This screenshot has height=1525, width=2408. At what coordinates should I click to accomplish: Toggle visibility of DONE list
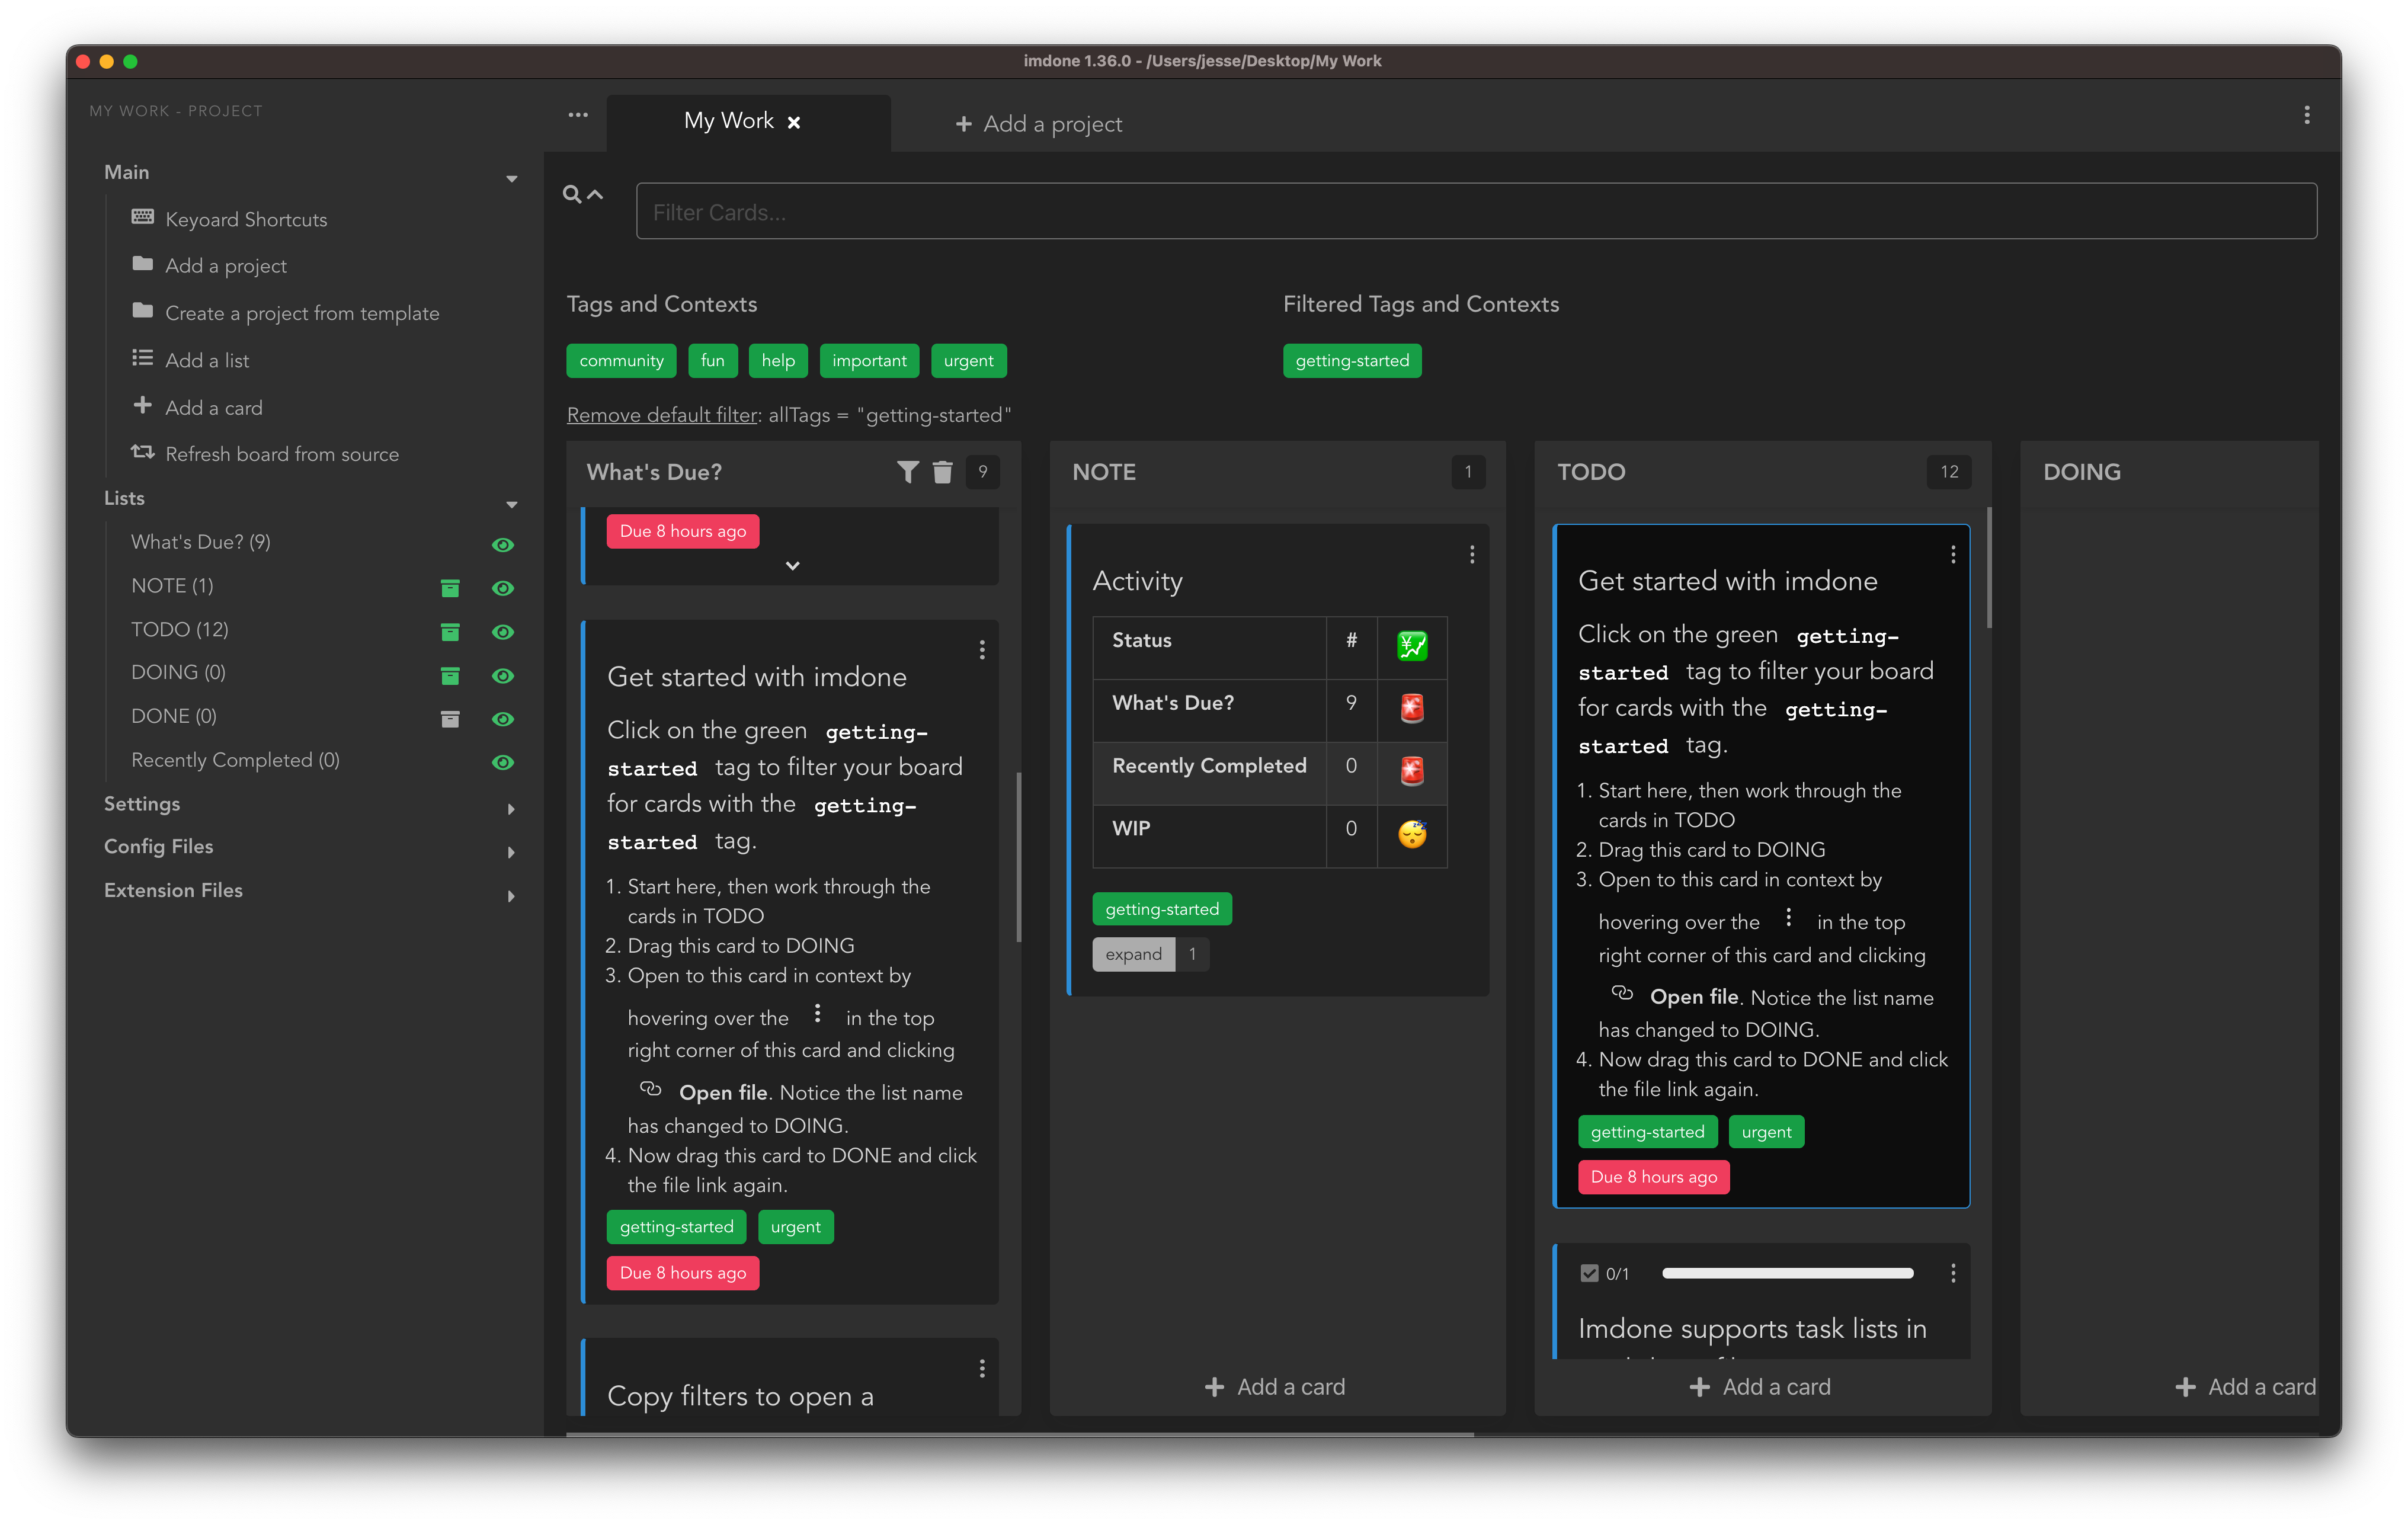point(503,719)
